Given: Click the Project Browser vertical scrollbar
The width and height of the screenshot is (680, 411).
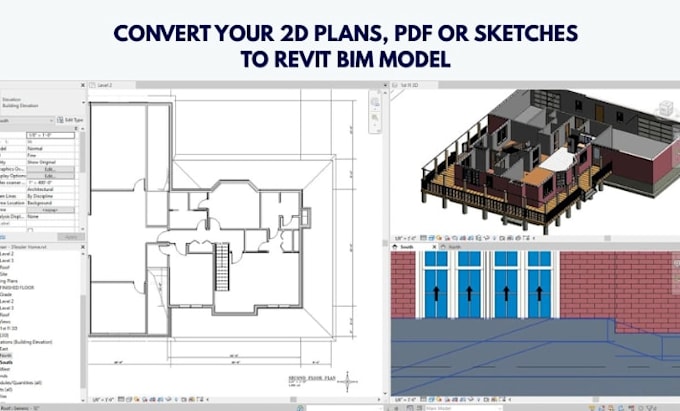Looking at the screenshot, I should (x=83, y=342).
